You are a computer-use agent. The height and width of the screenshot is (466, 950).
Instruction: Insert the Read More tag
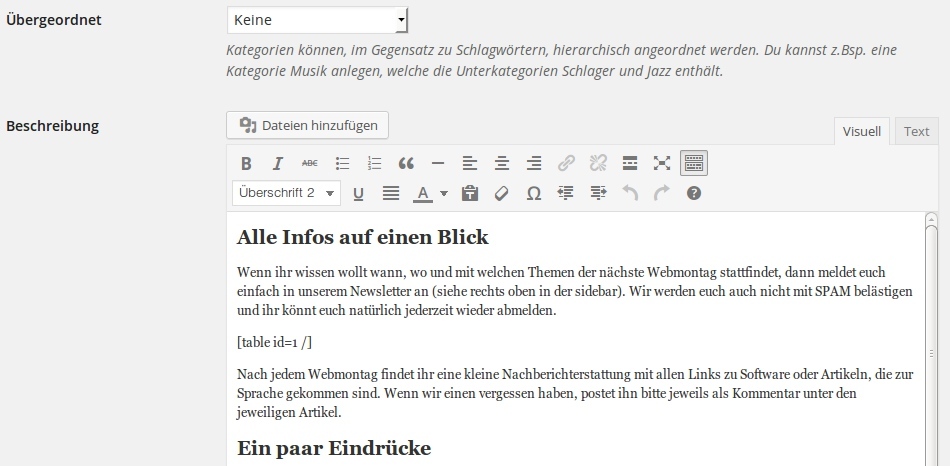tap(630, 163)
